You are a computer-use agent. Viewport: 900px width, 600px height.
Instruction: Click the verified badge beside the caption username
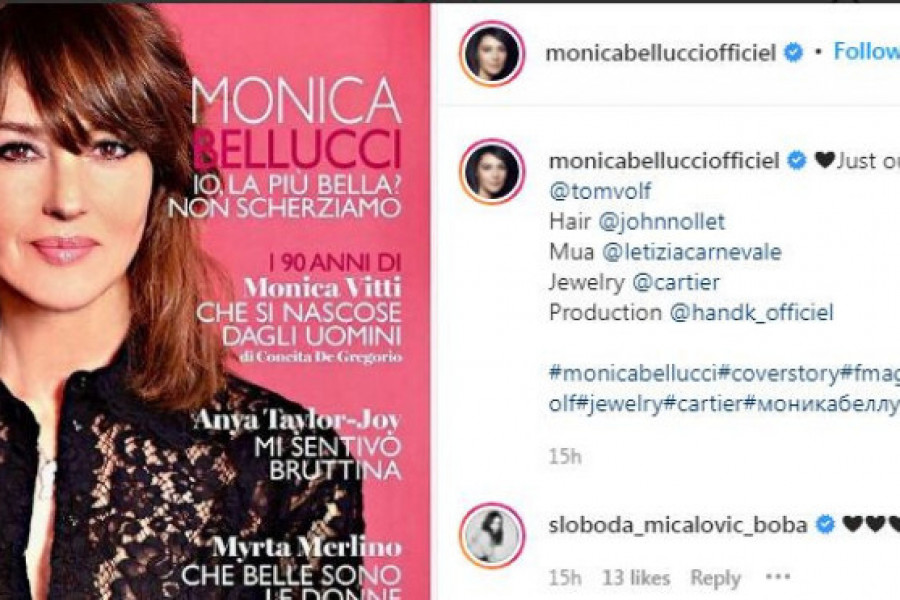click(x=797, y=160)
